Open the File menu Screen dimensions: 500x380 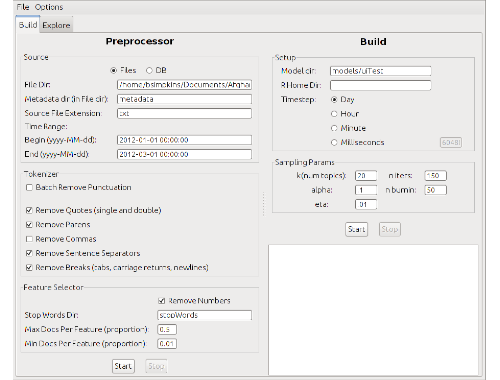(23, 7)
